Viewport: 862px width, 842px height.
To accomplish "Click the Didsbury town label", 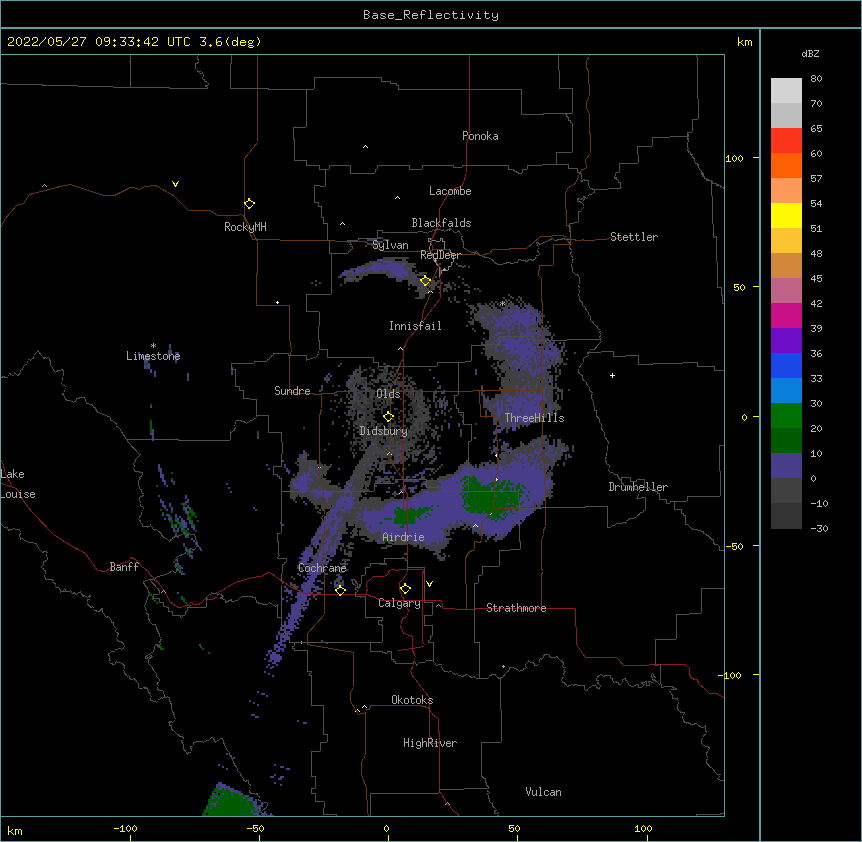I will point(384,431).
